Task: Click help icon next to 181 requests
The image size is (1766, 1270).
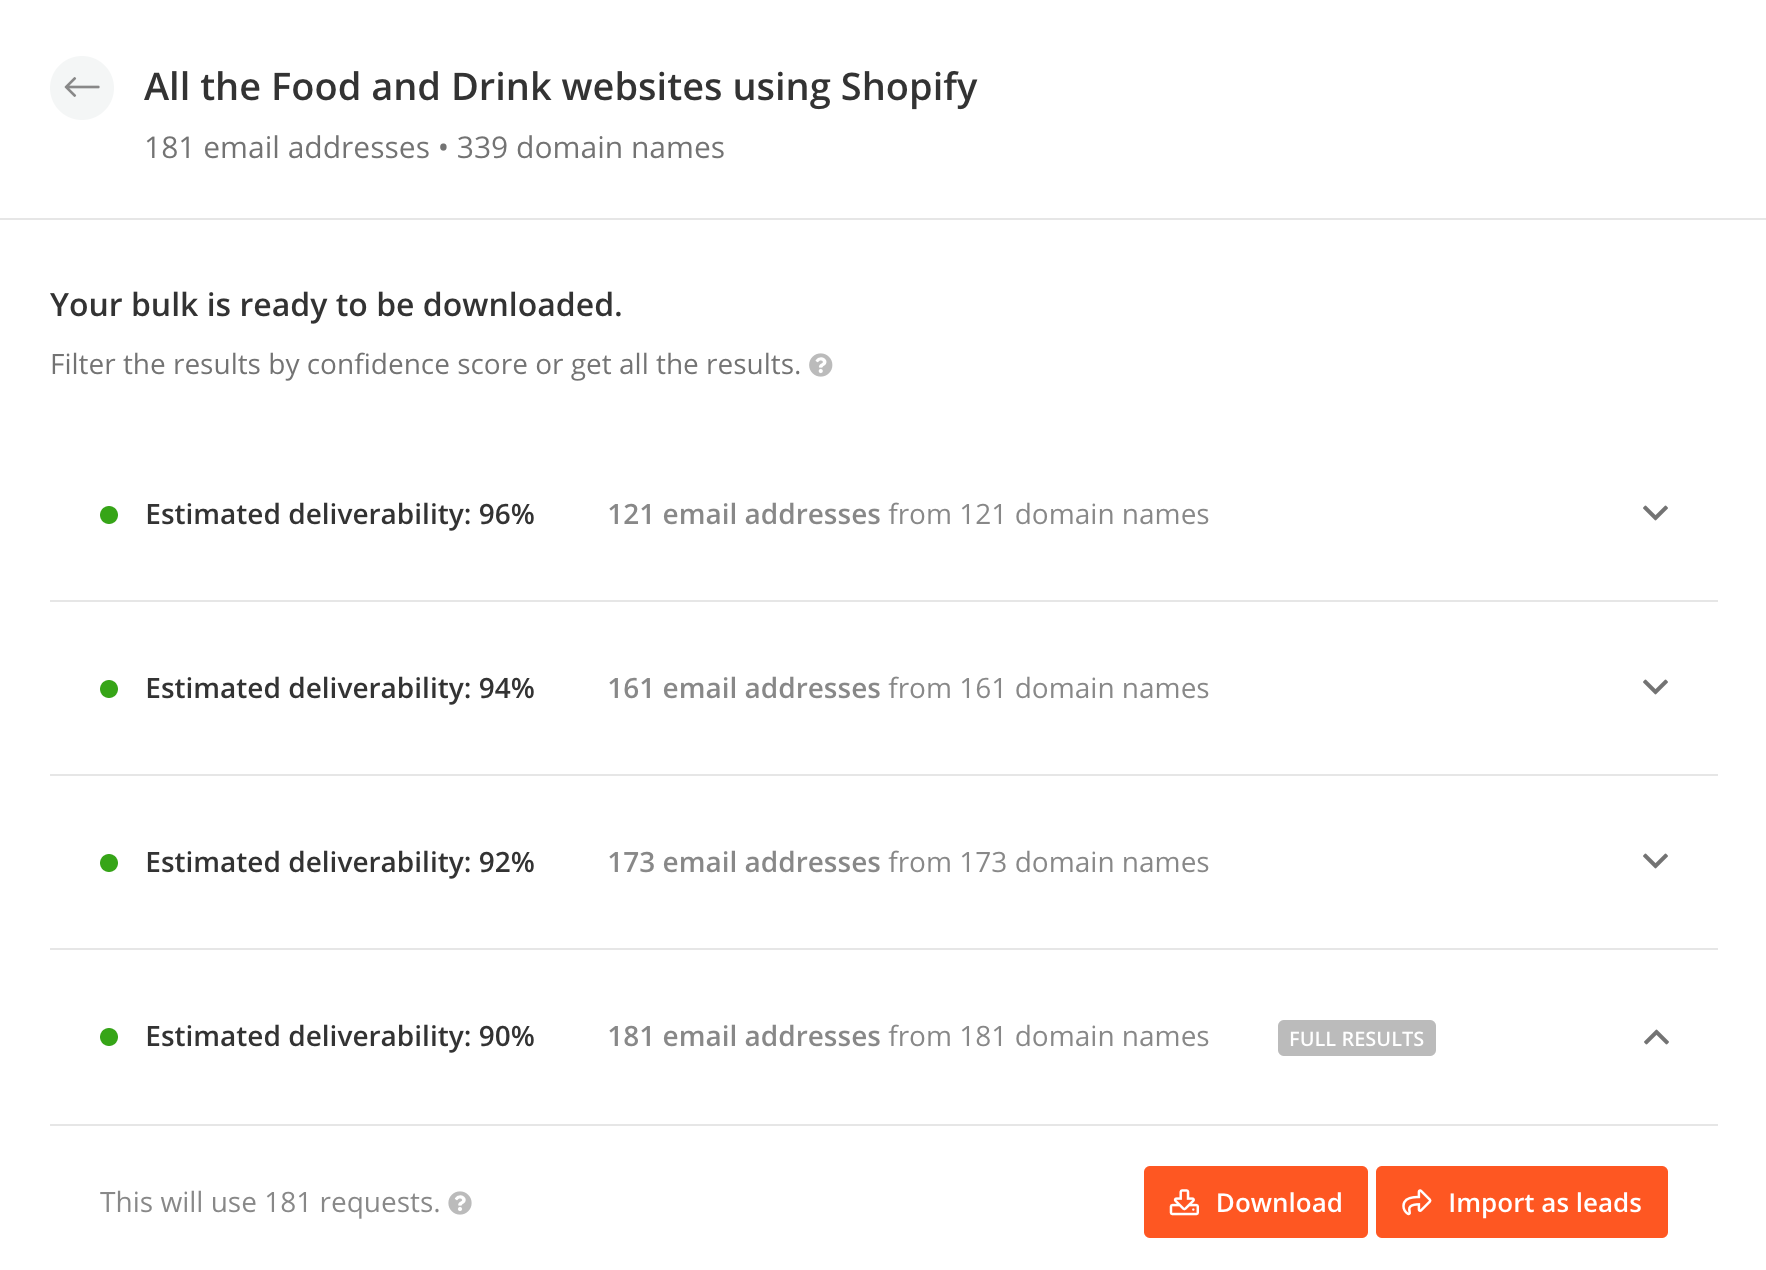Action: coord(460,1203)
